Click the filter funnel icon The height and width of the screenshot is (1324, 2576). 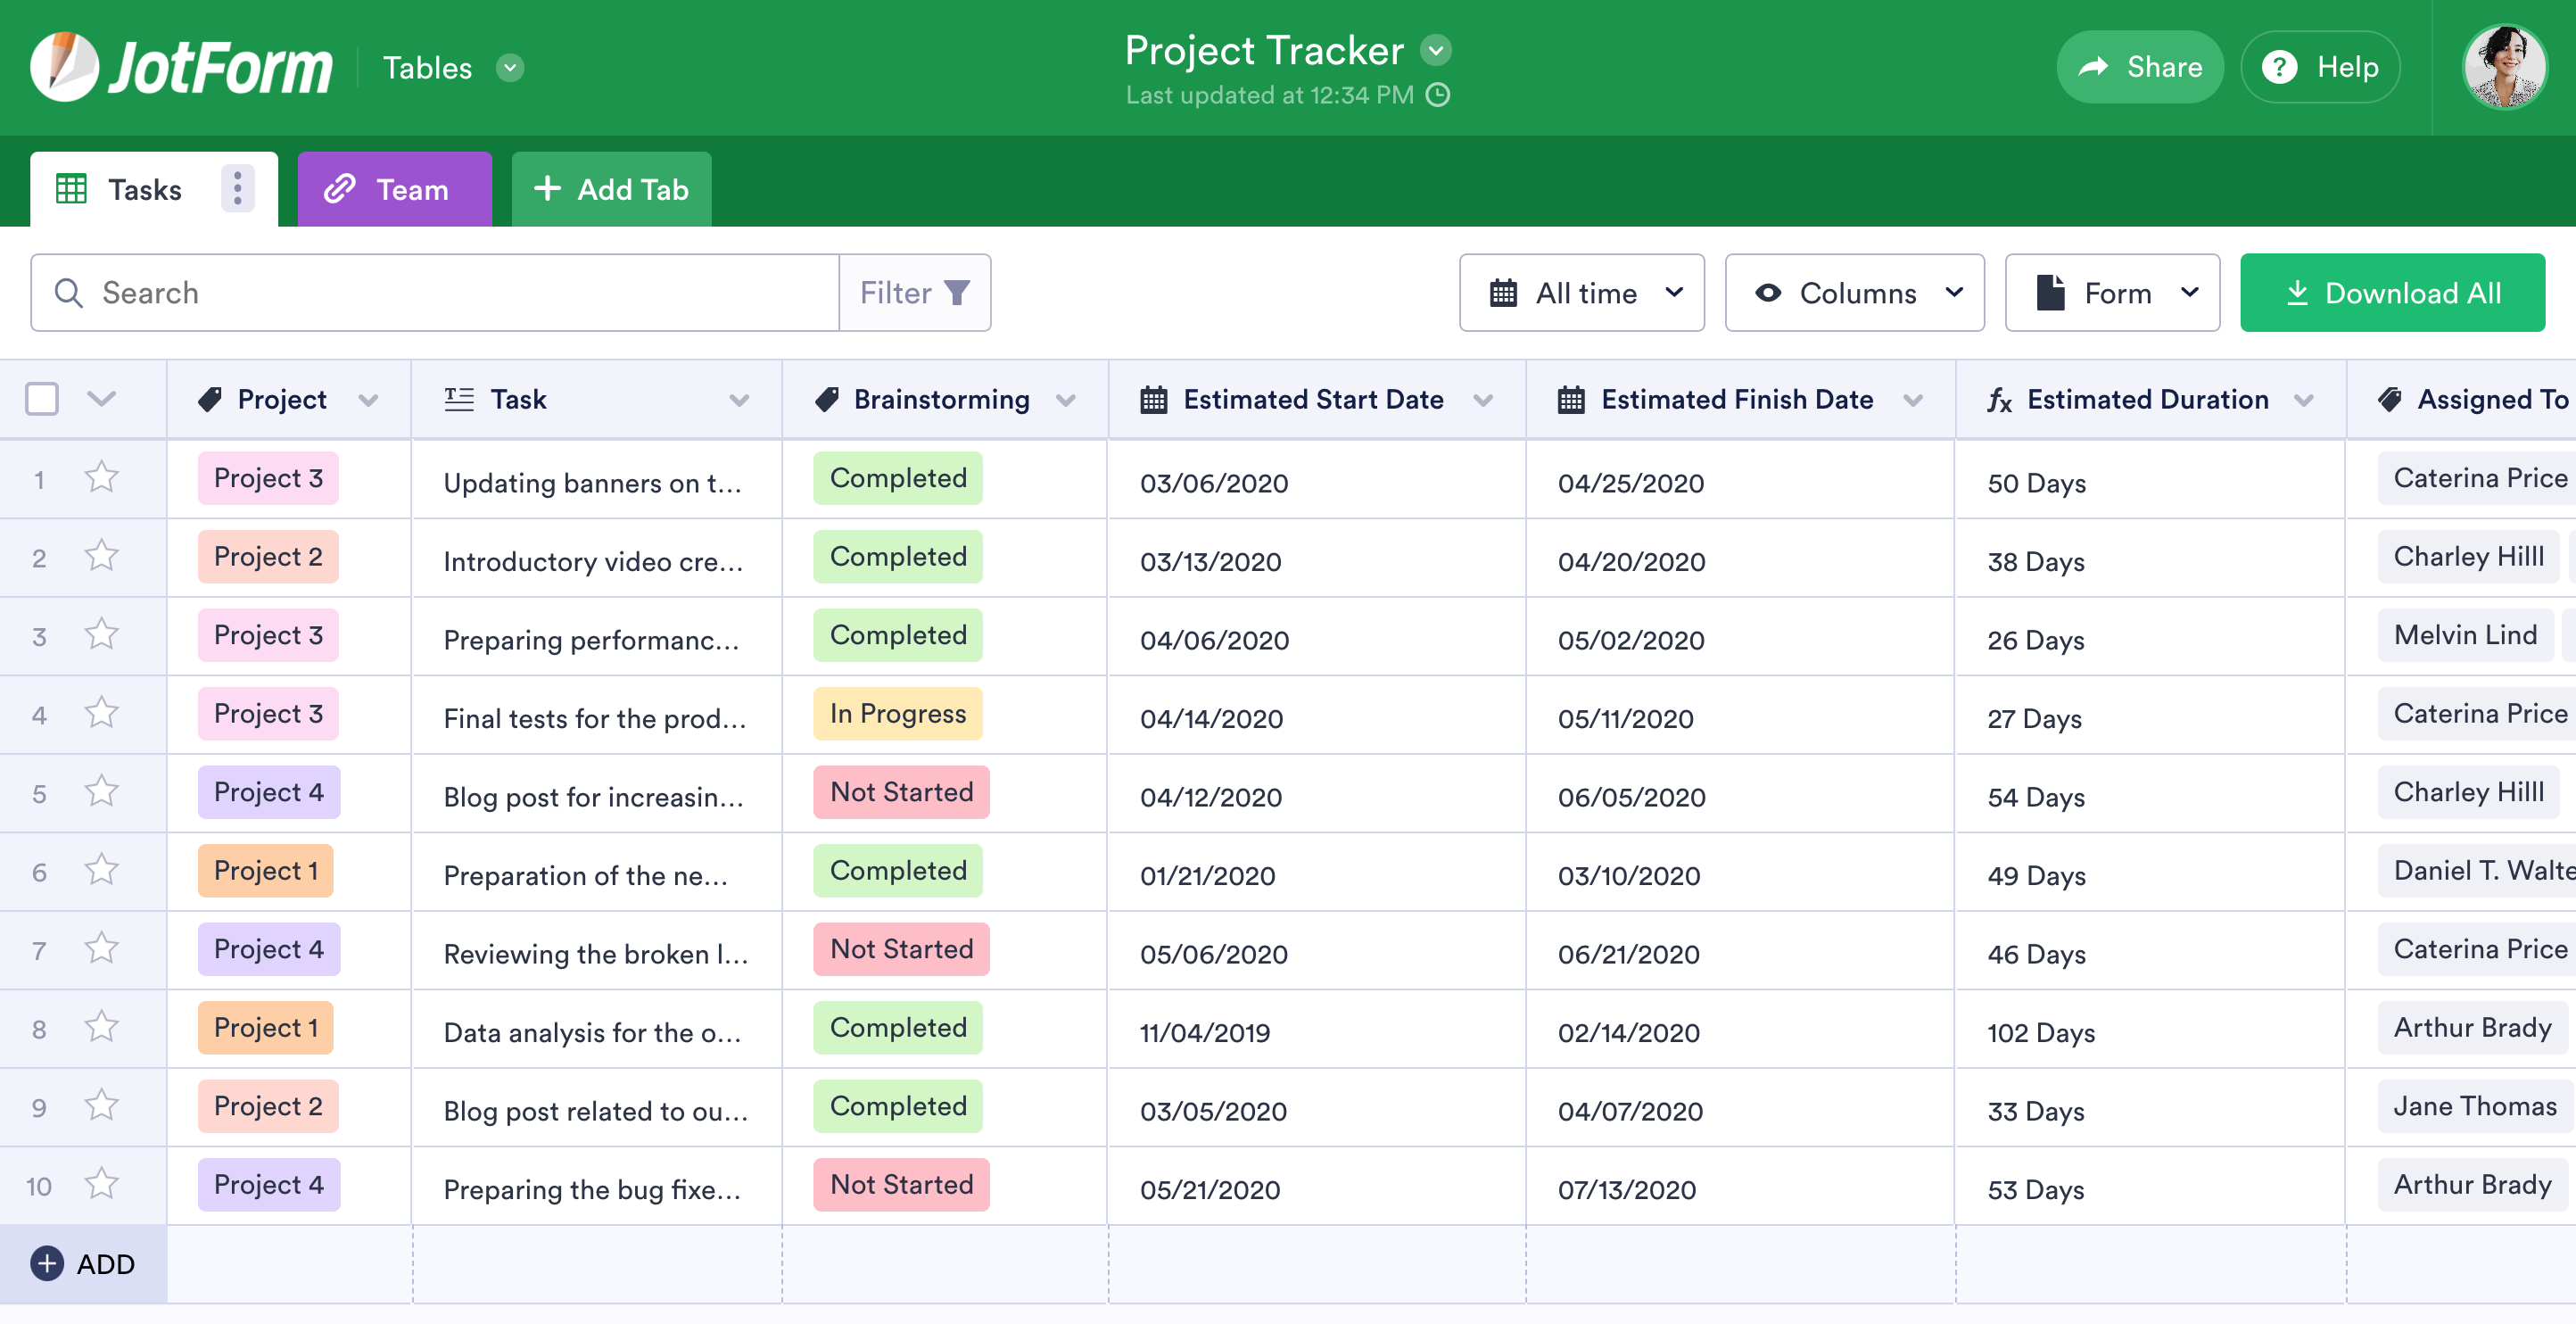pyautogui.click(x=957, y=292)
